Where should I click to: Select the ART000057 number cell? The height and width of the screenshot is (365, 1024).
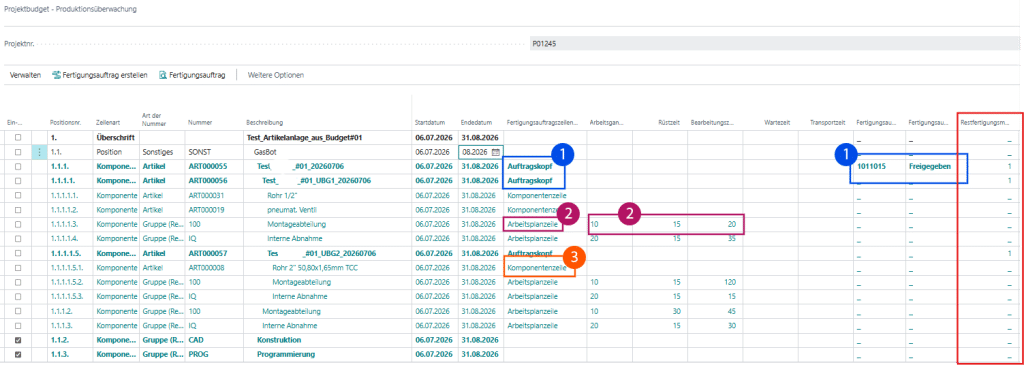tap(208, 253)
